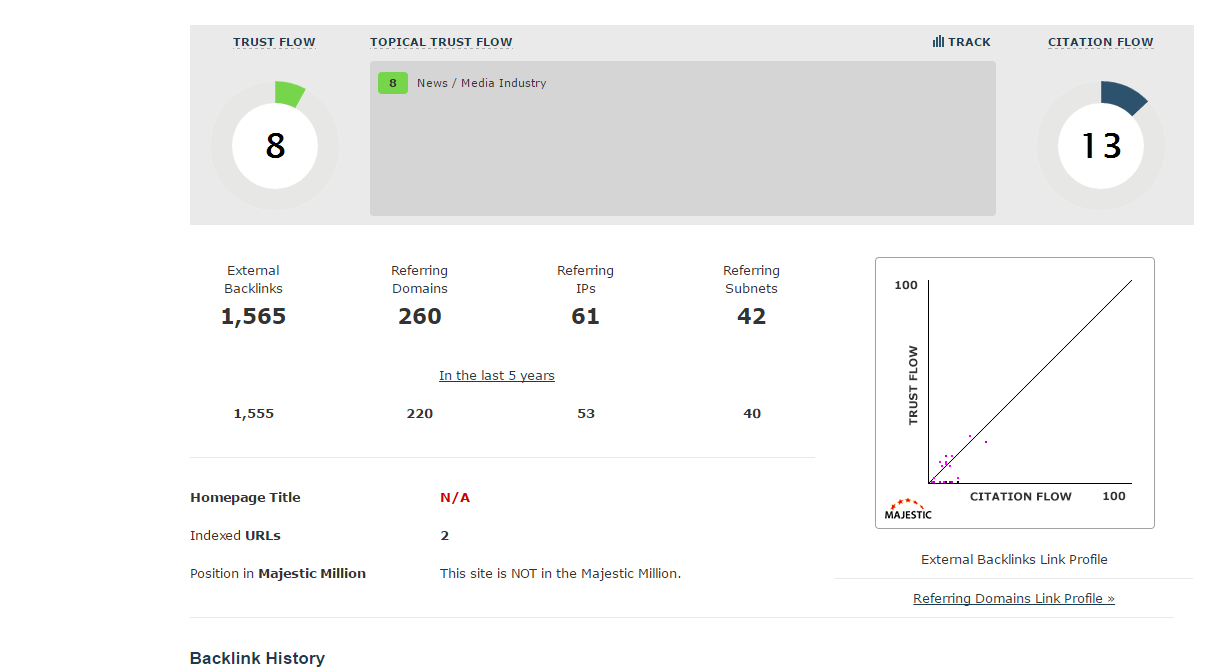Click the Indexed URLs value 2
The width and height of the screenshot is (1220, 668).
445,536
